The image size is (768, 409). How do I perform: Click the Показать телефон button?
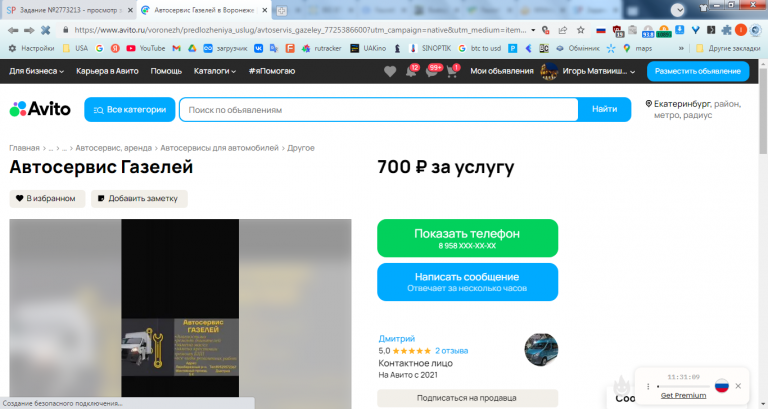[x=467, y=238]
